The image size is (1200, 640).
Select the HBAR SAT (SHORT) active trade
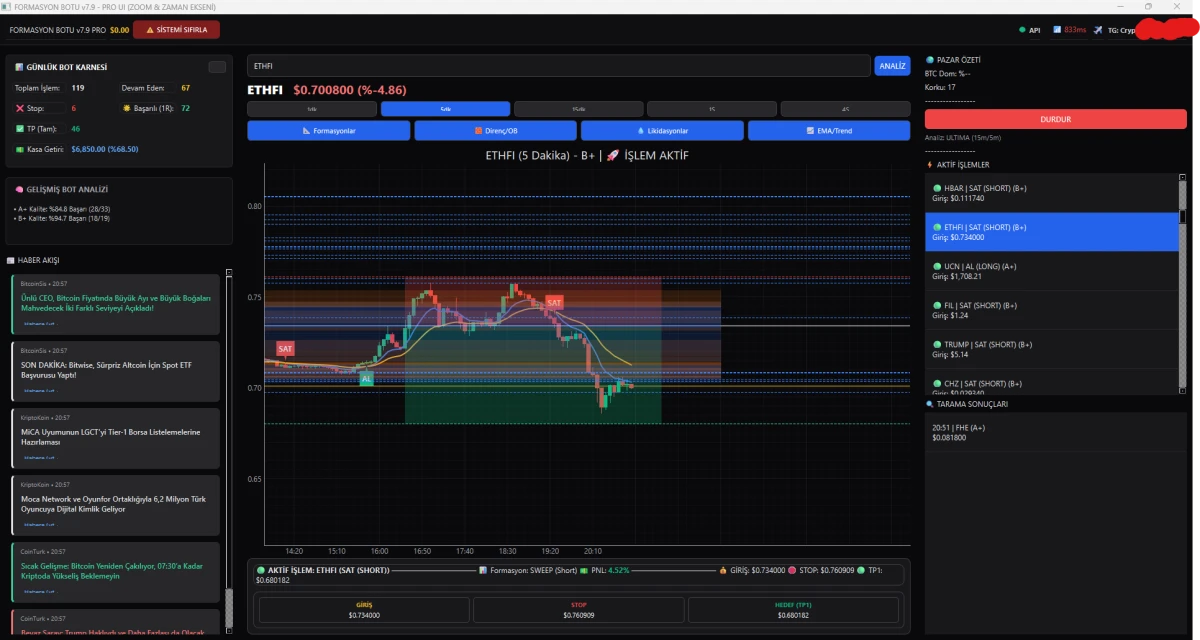(x=1052, y=193)
